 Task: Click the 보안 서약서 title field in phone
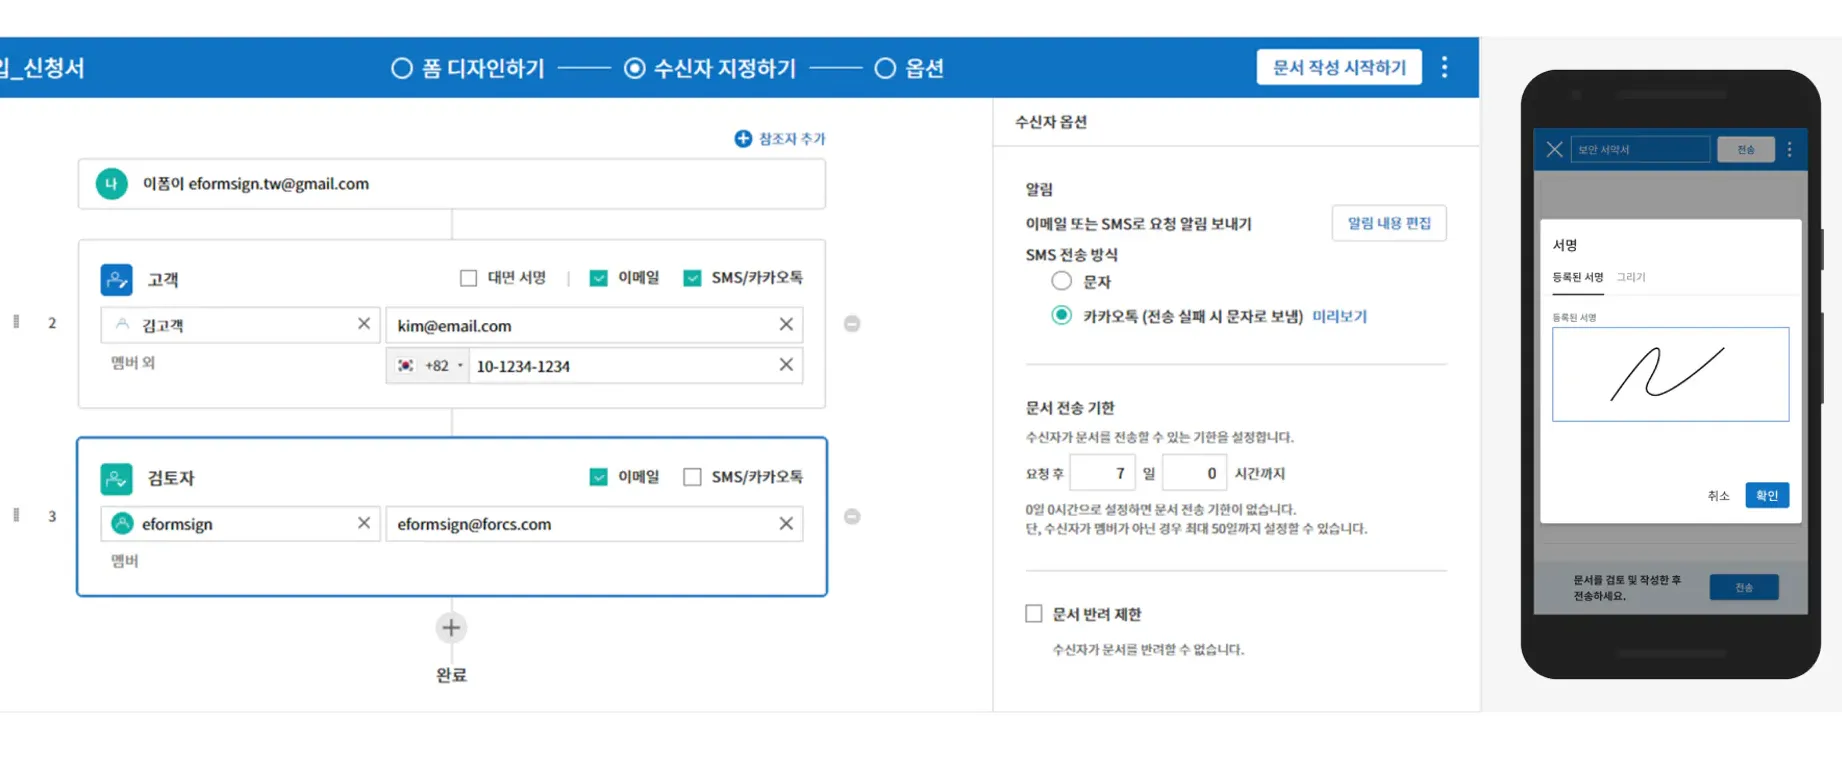click(x=1640, y=149)
